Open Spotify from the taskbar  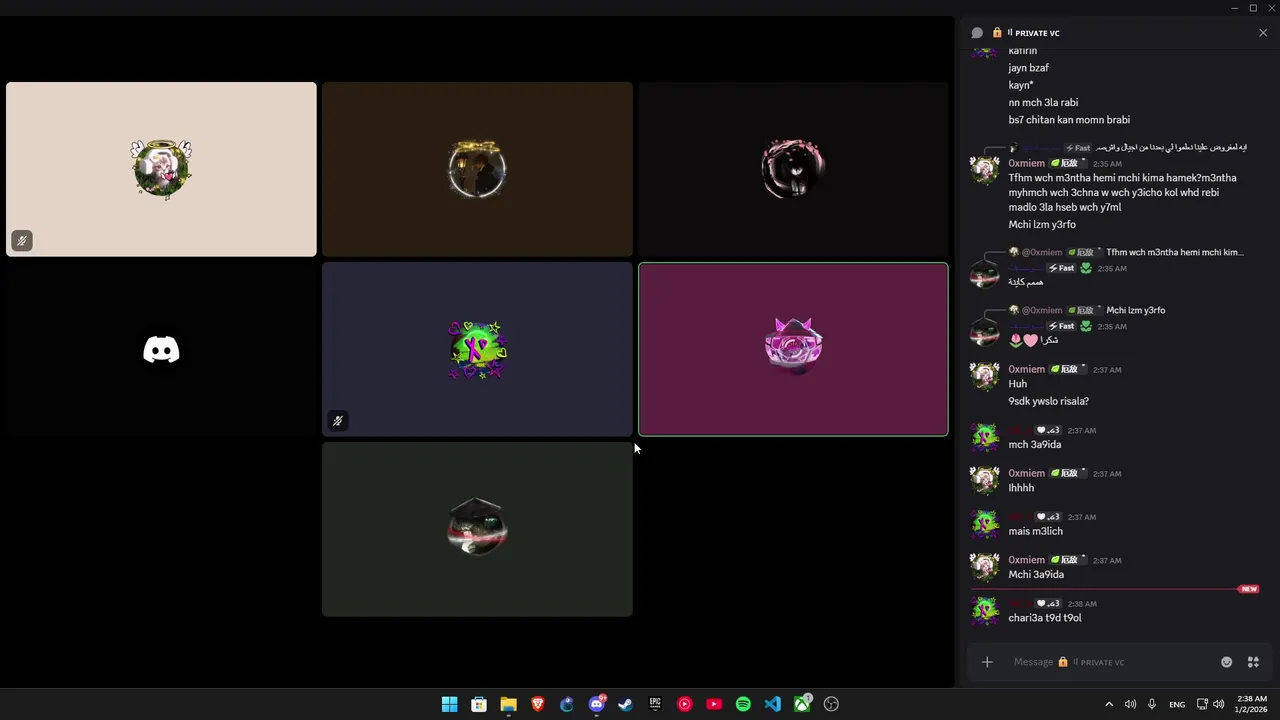743,704
